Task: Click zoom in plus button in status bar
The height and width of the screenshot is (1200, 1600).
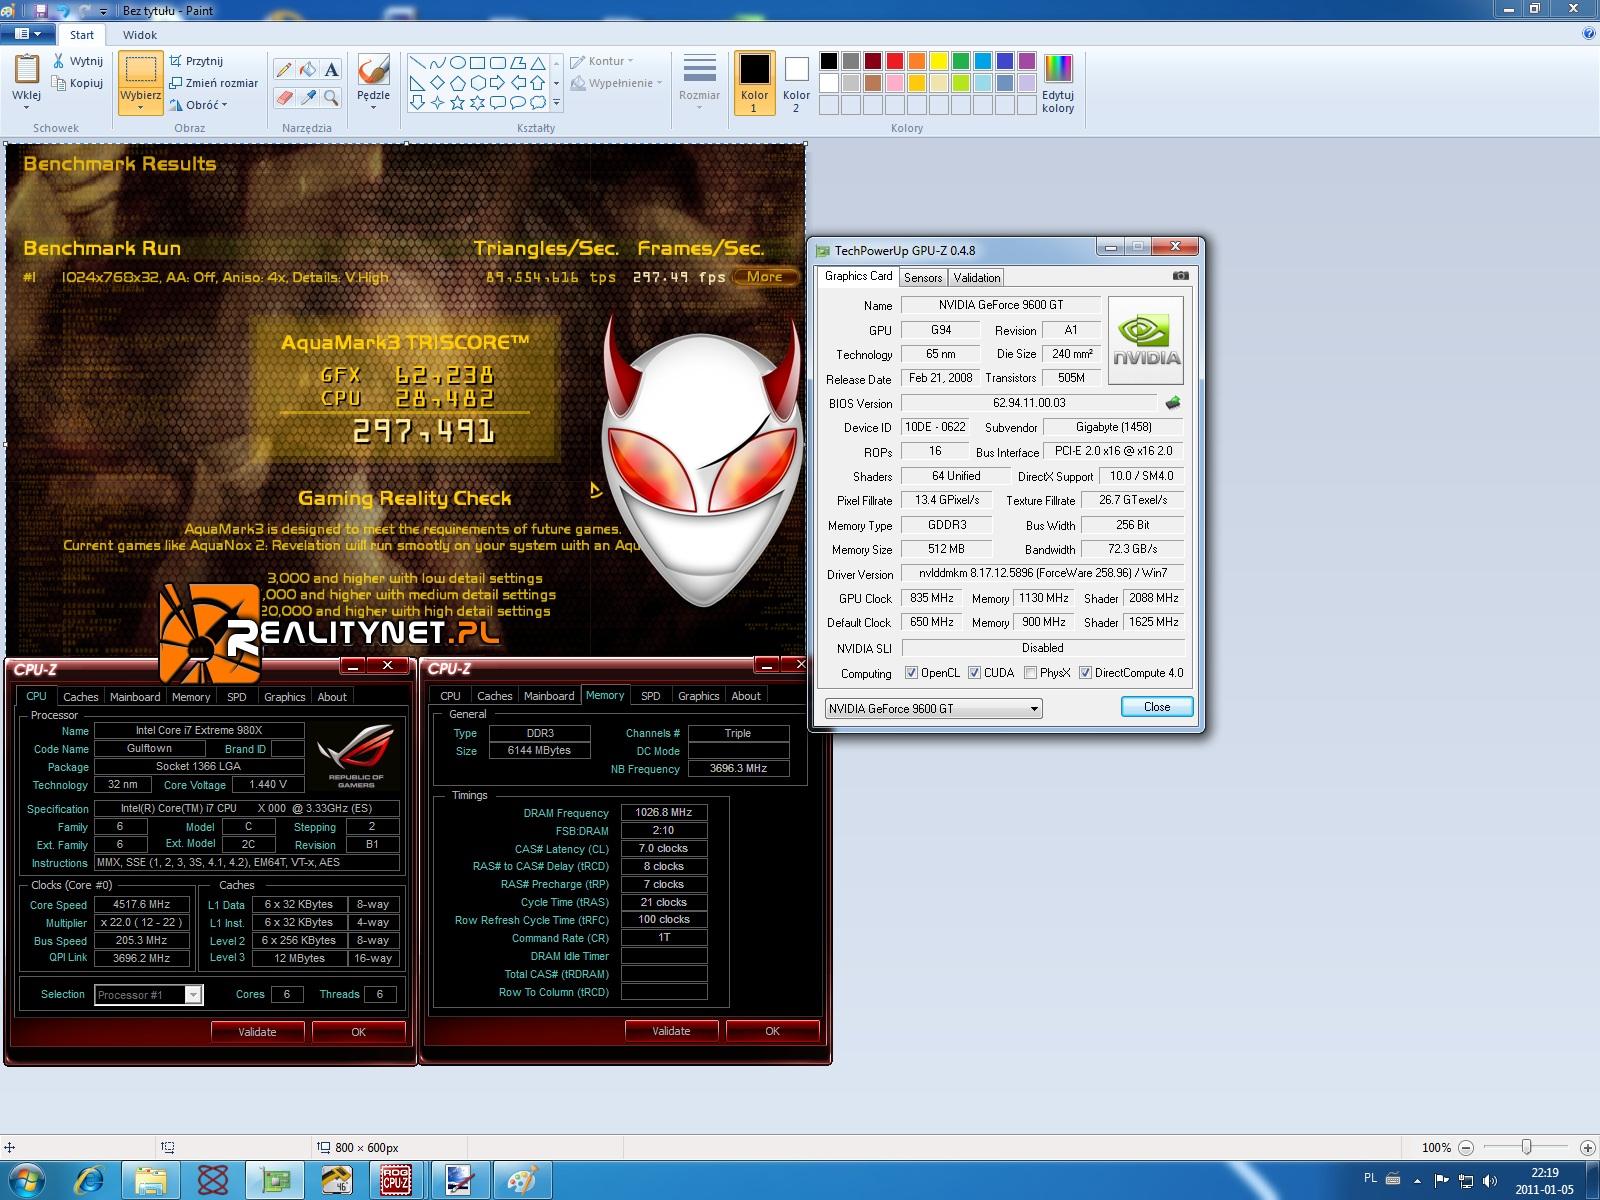Action: tap(1588, 1148)
